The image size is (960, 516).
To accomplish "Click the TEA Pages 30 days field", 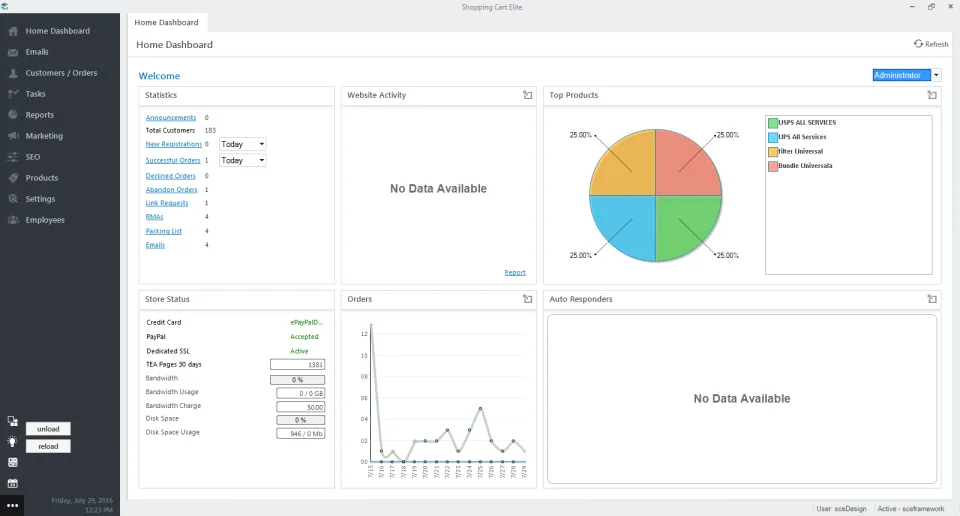I will (x=298, y=364).
